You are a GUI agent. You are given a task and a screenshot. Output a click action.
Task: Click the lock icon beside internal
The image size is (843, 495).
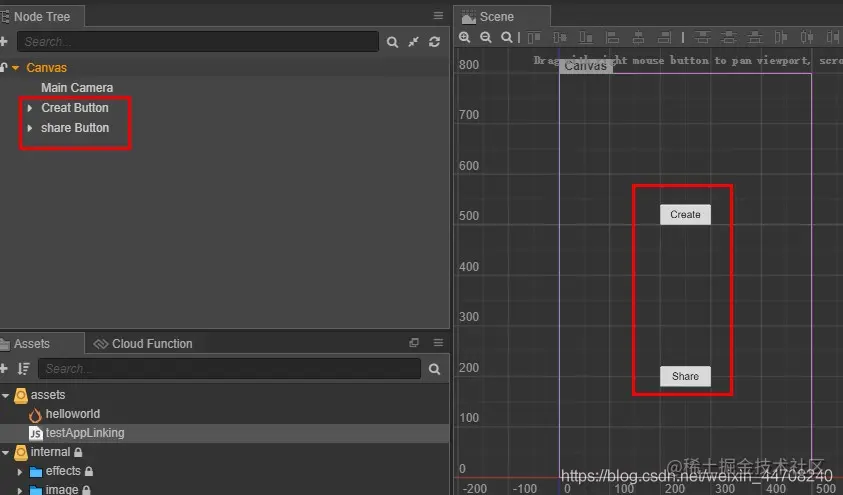pyautogui.click(x=78, y=452)
